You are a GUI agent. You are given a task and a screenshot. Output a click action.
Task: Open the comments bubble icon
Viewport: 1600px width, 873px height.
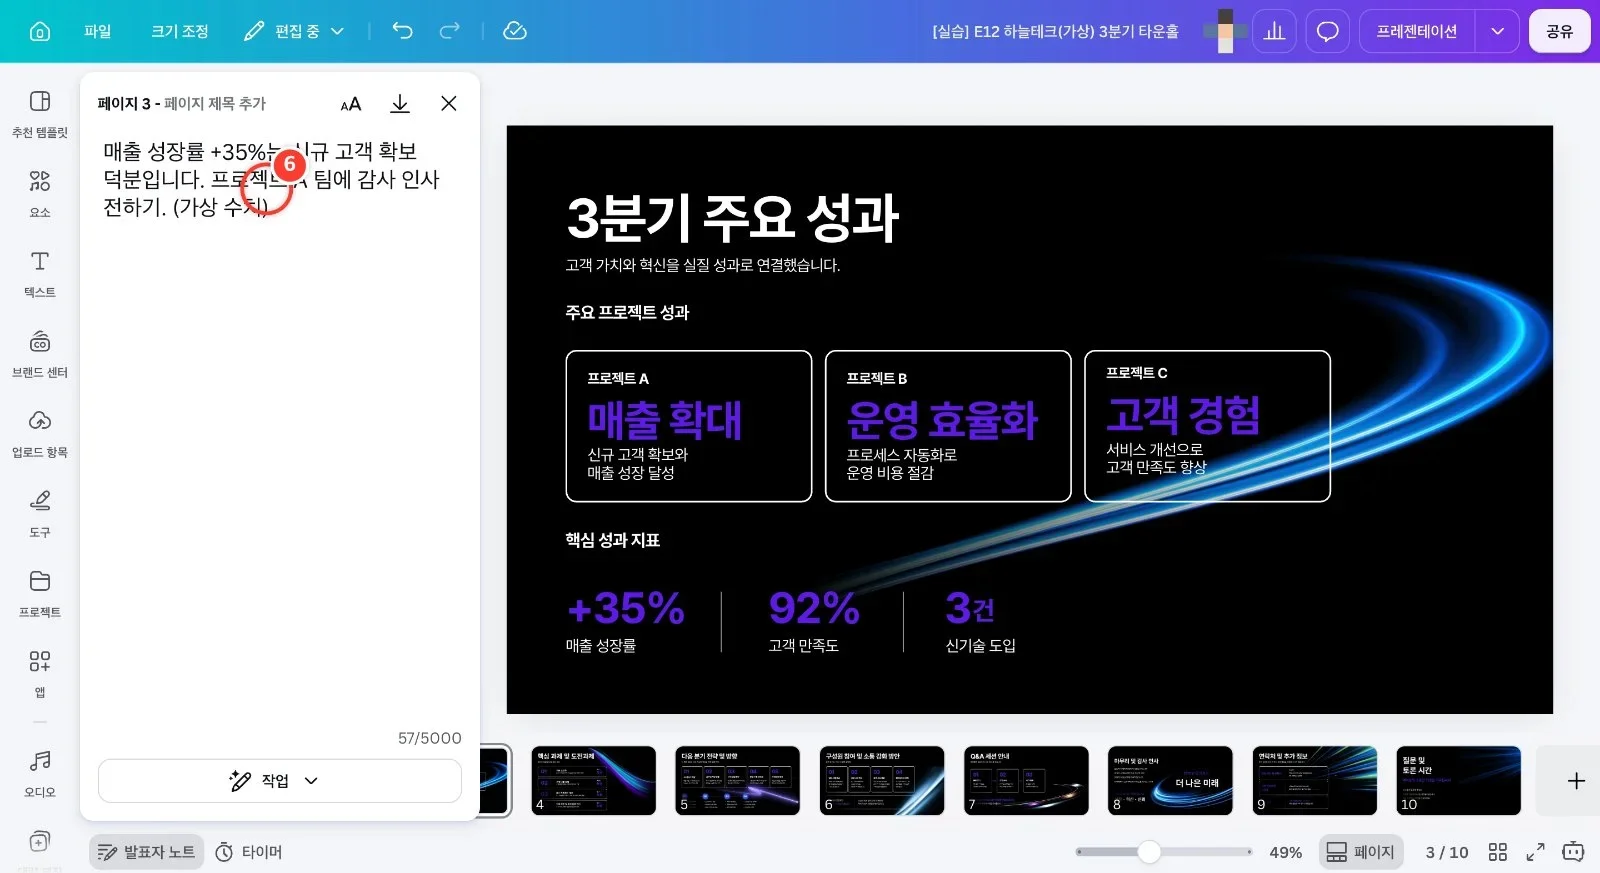point(1327,31)
